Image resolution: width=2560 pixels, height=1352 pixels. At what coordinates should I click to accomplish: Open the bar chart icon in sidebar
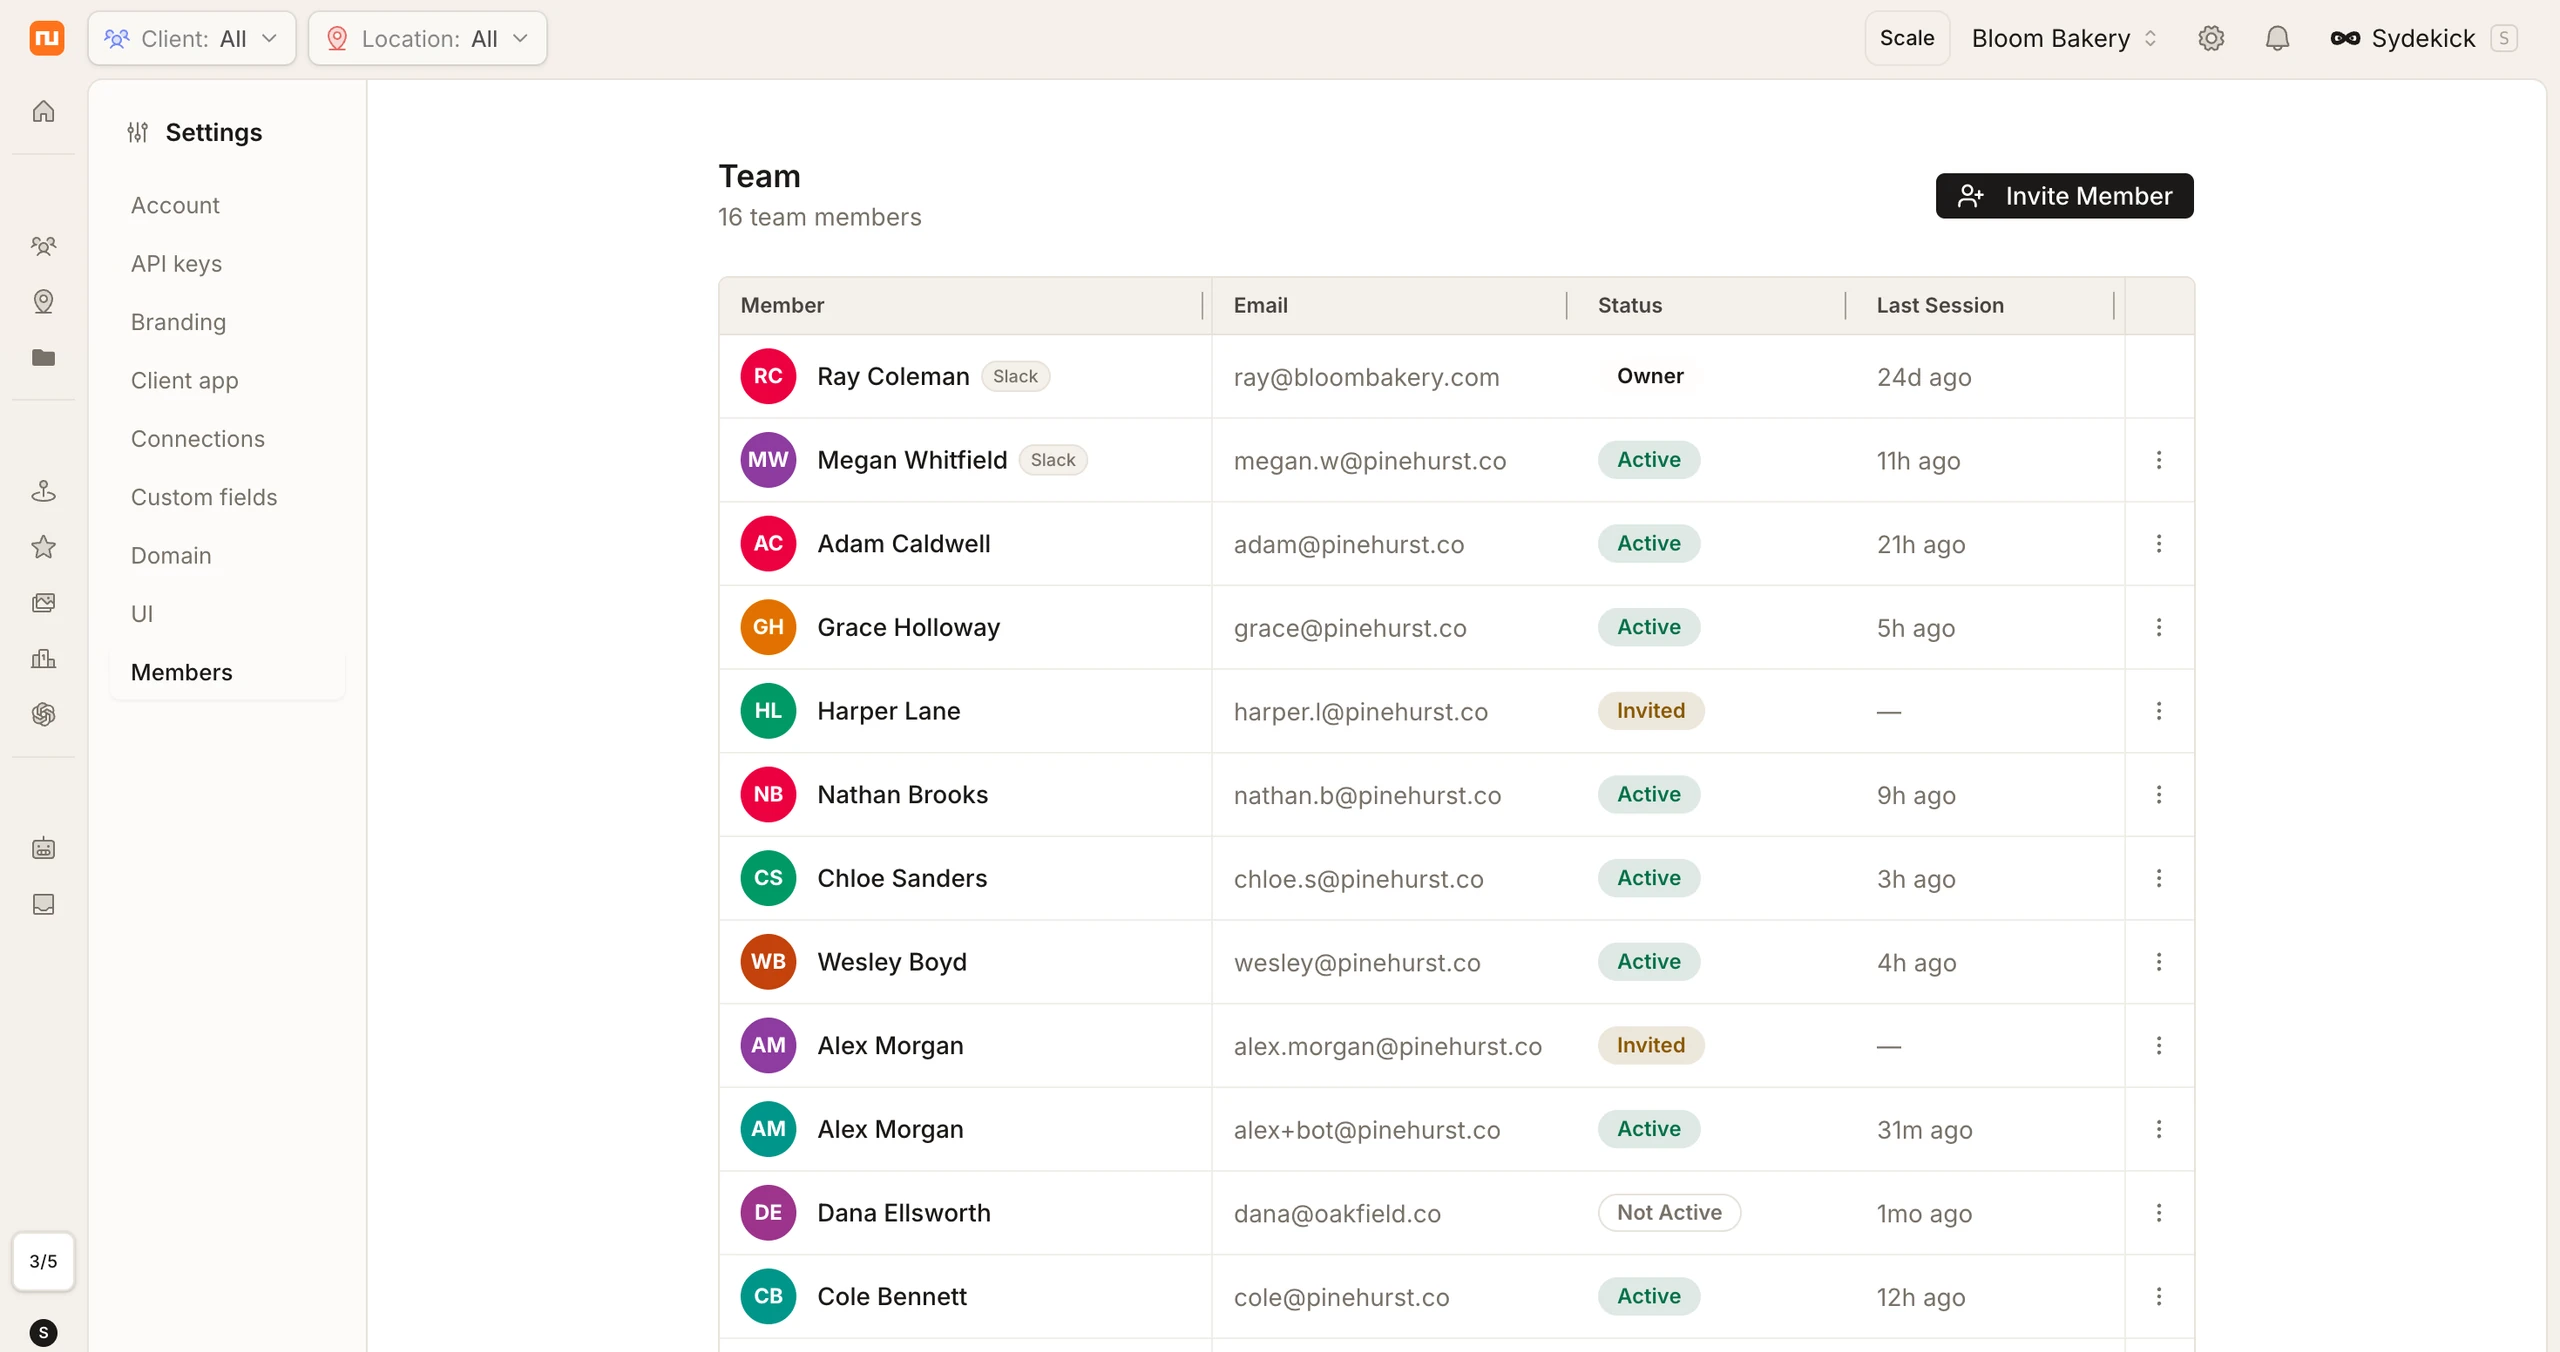click(x=43, y=659)
